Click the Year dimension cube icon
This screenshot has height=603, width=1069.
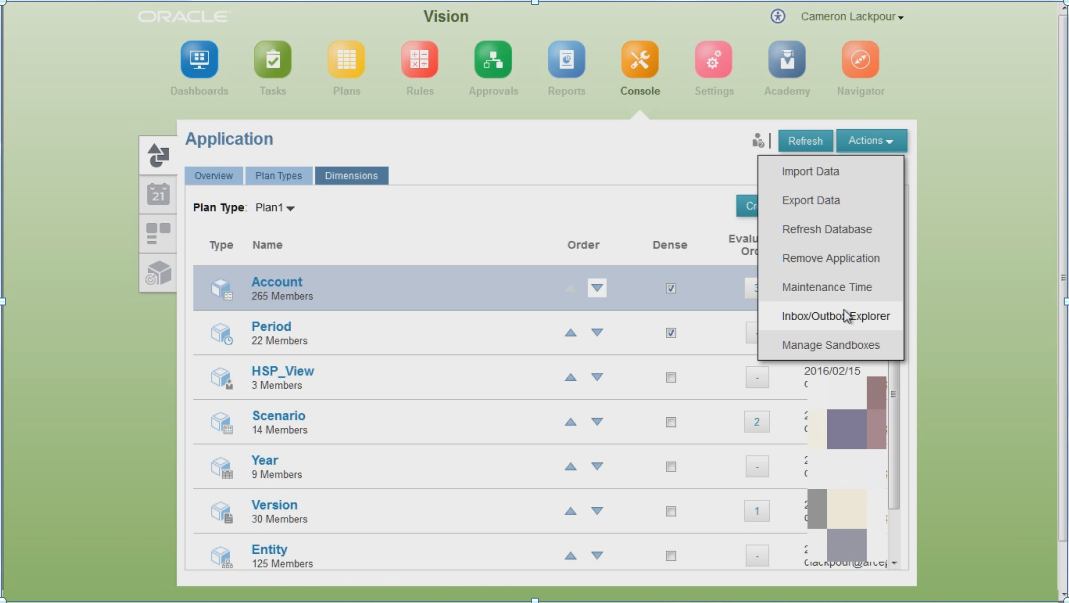pyautogui.click(x=222, y=467)
